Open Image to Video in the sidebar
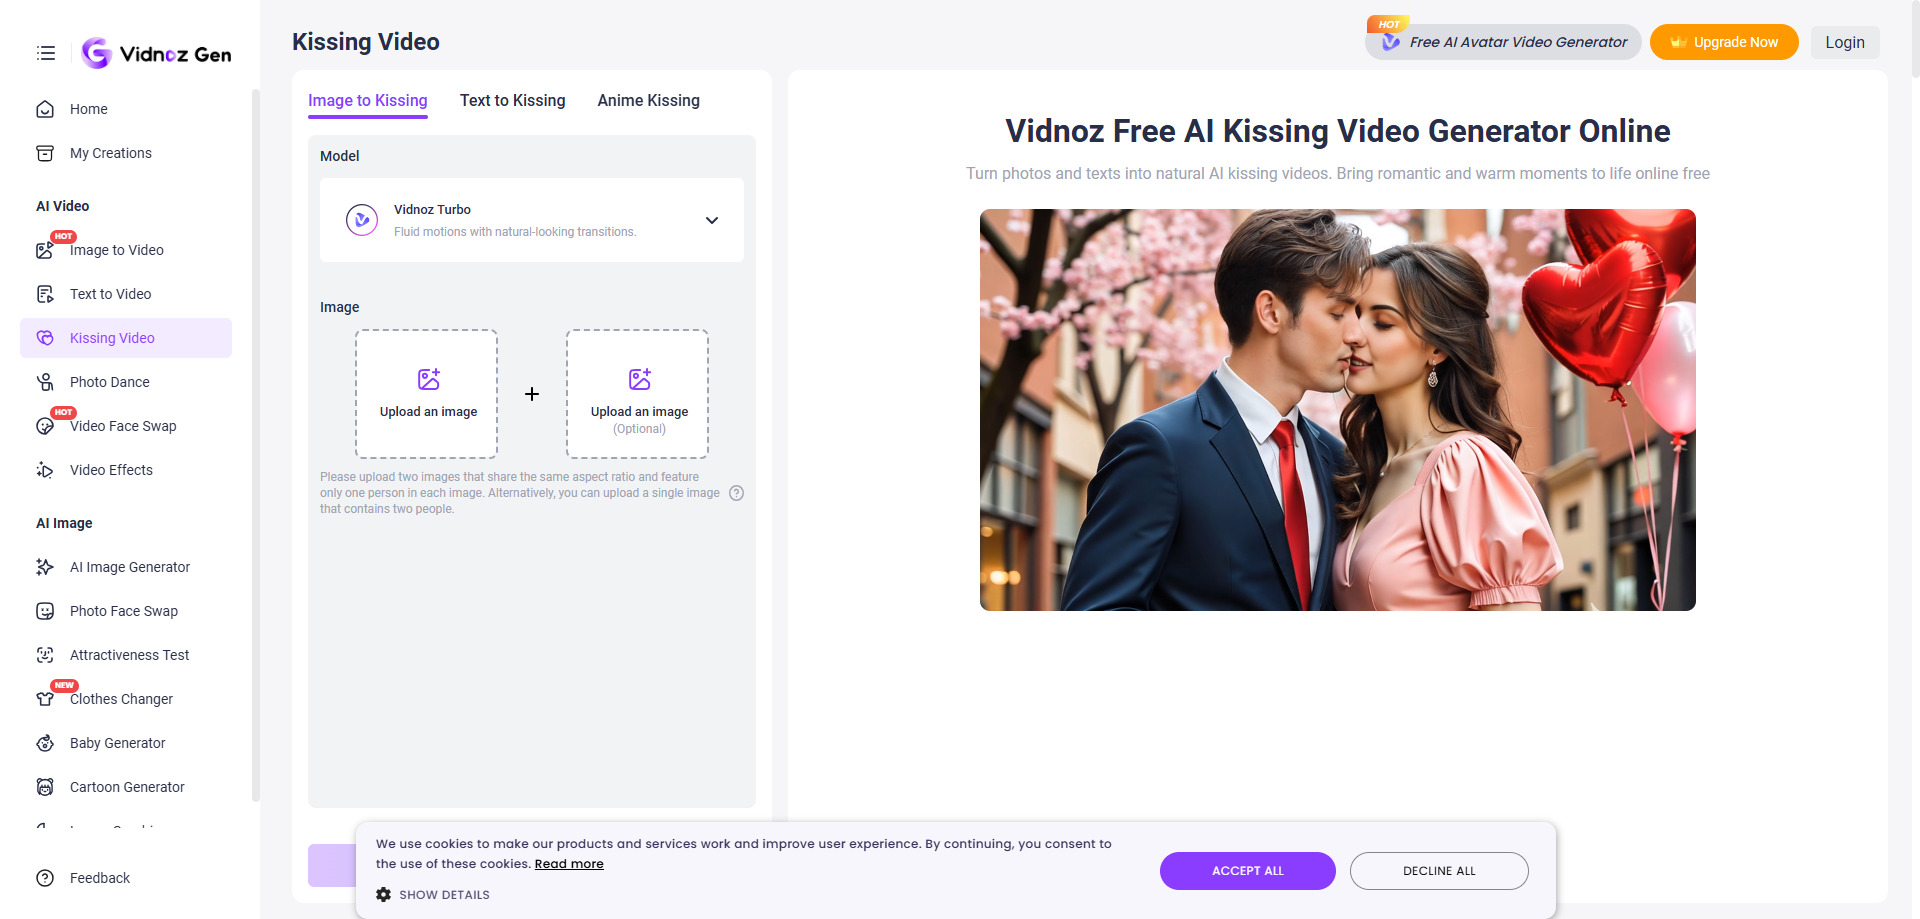 coord(126,250)
